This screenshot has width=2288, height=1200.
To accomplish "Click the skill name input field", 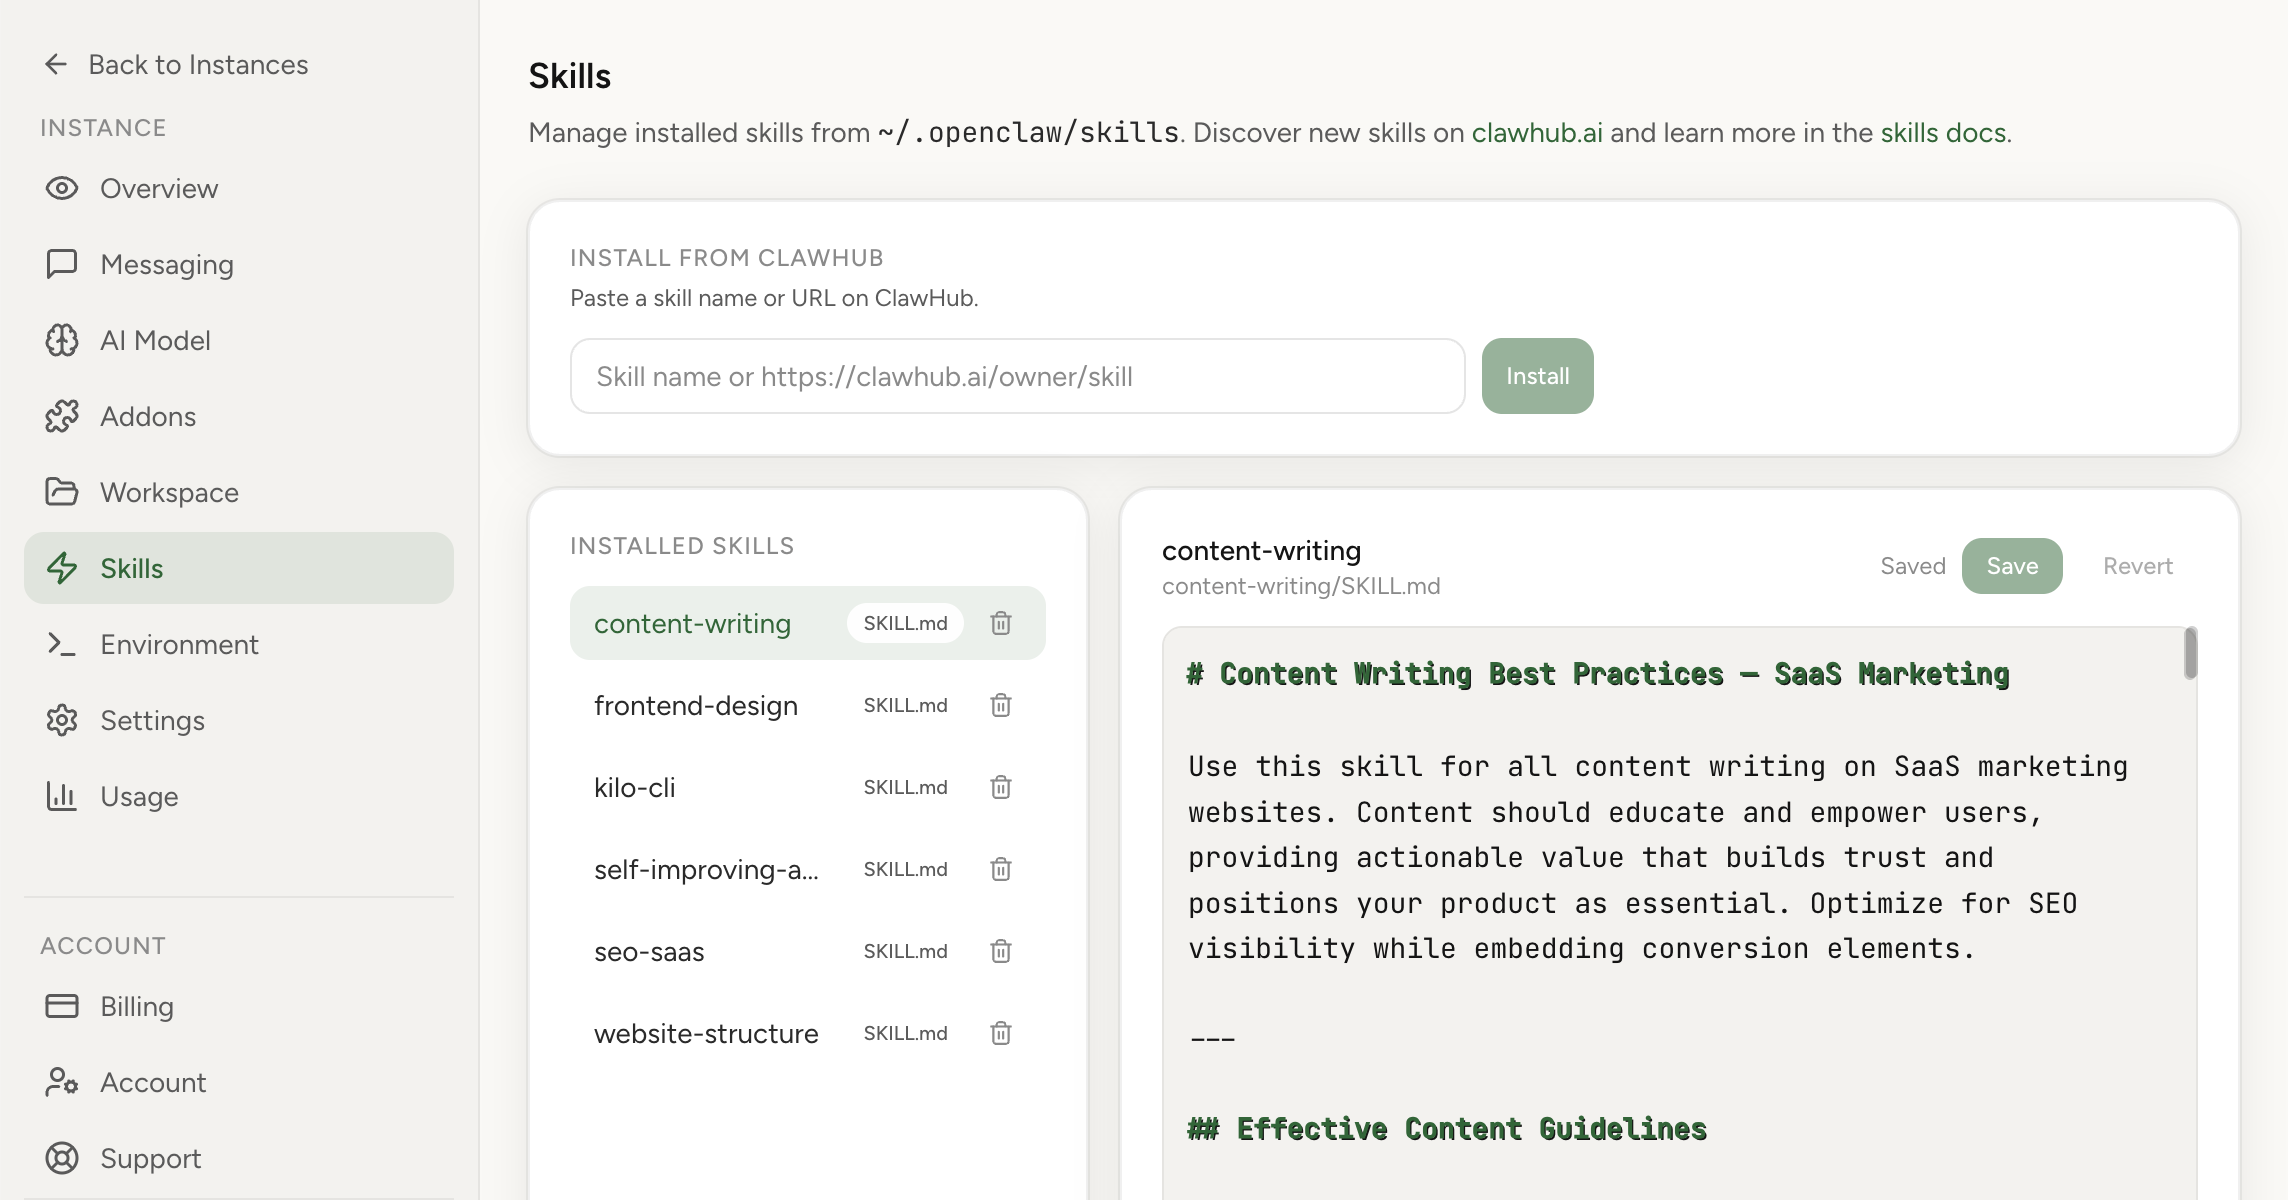I will [x=1016, y=375].
